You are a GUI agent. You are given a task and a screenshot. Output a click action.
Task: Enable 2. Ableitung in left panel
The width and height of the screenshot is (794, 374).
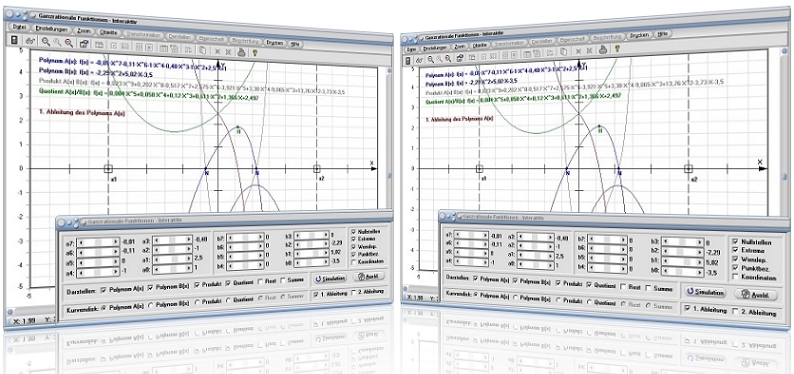click(353, 292)
